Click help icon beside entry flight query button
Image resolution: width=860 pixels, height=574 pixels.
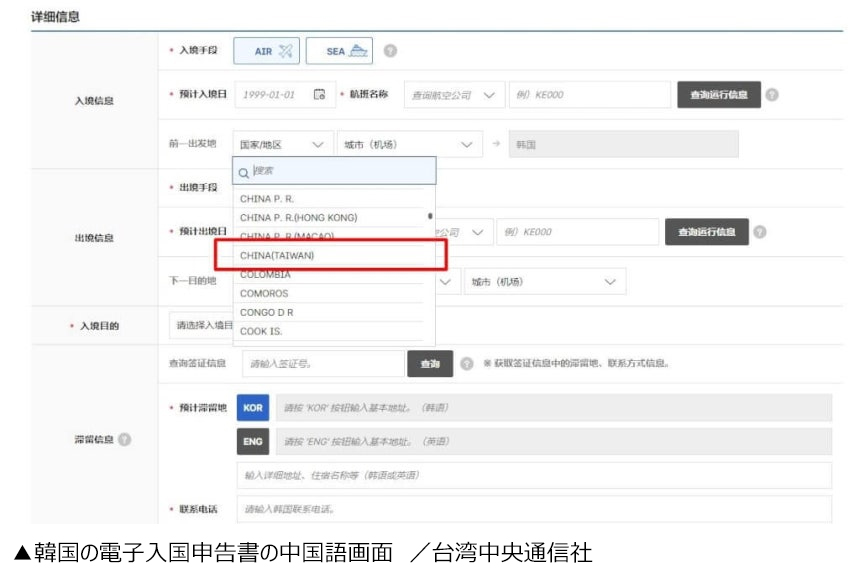tap(772, 95)
